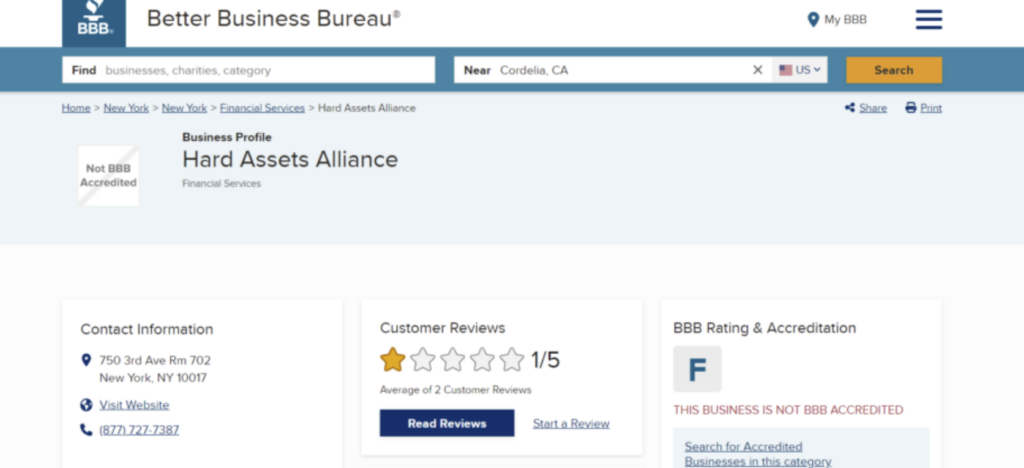Click the New York, NY 10017 line
Screen dimensions: 1024x468
(153, 378)
